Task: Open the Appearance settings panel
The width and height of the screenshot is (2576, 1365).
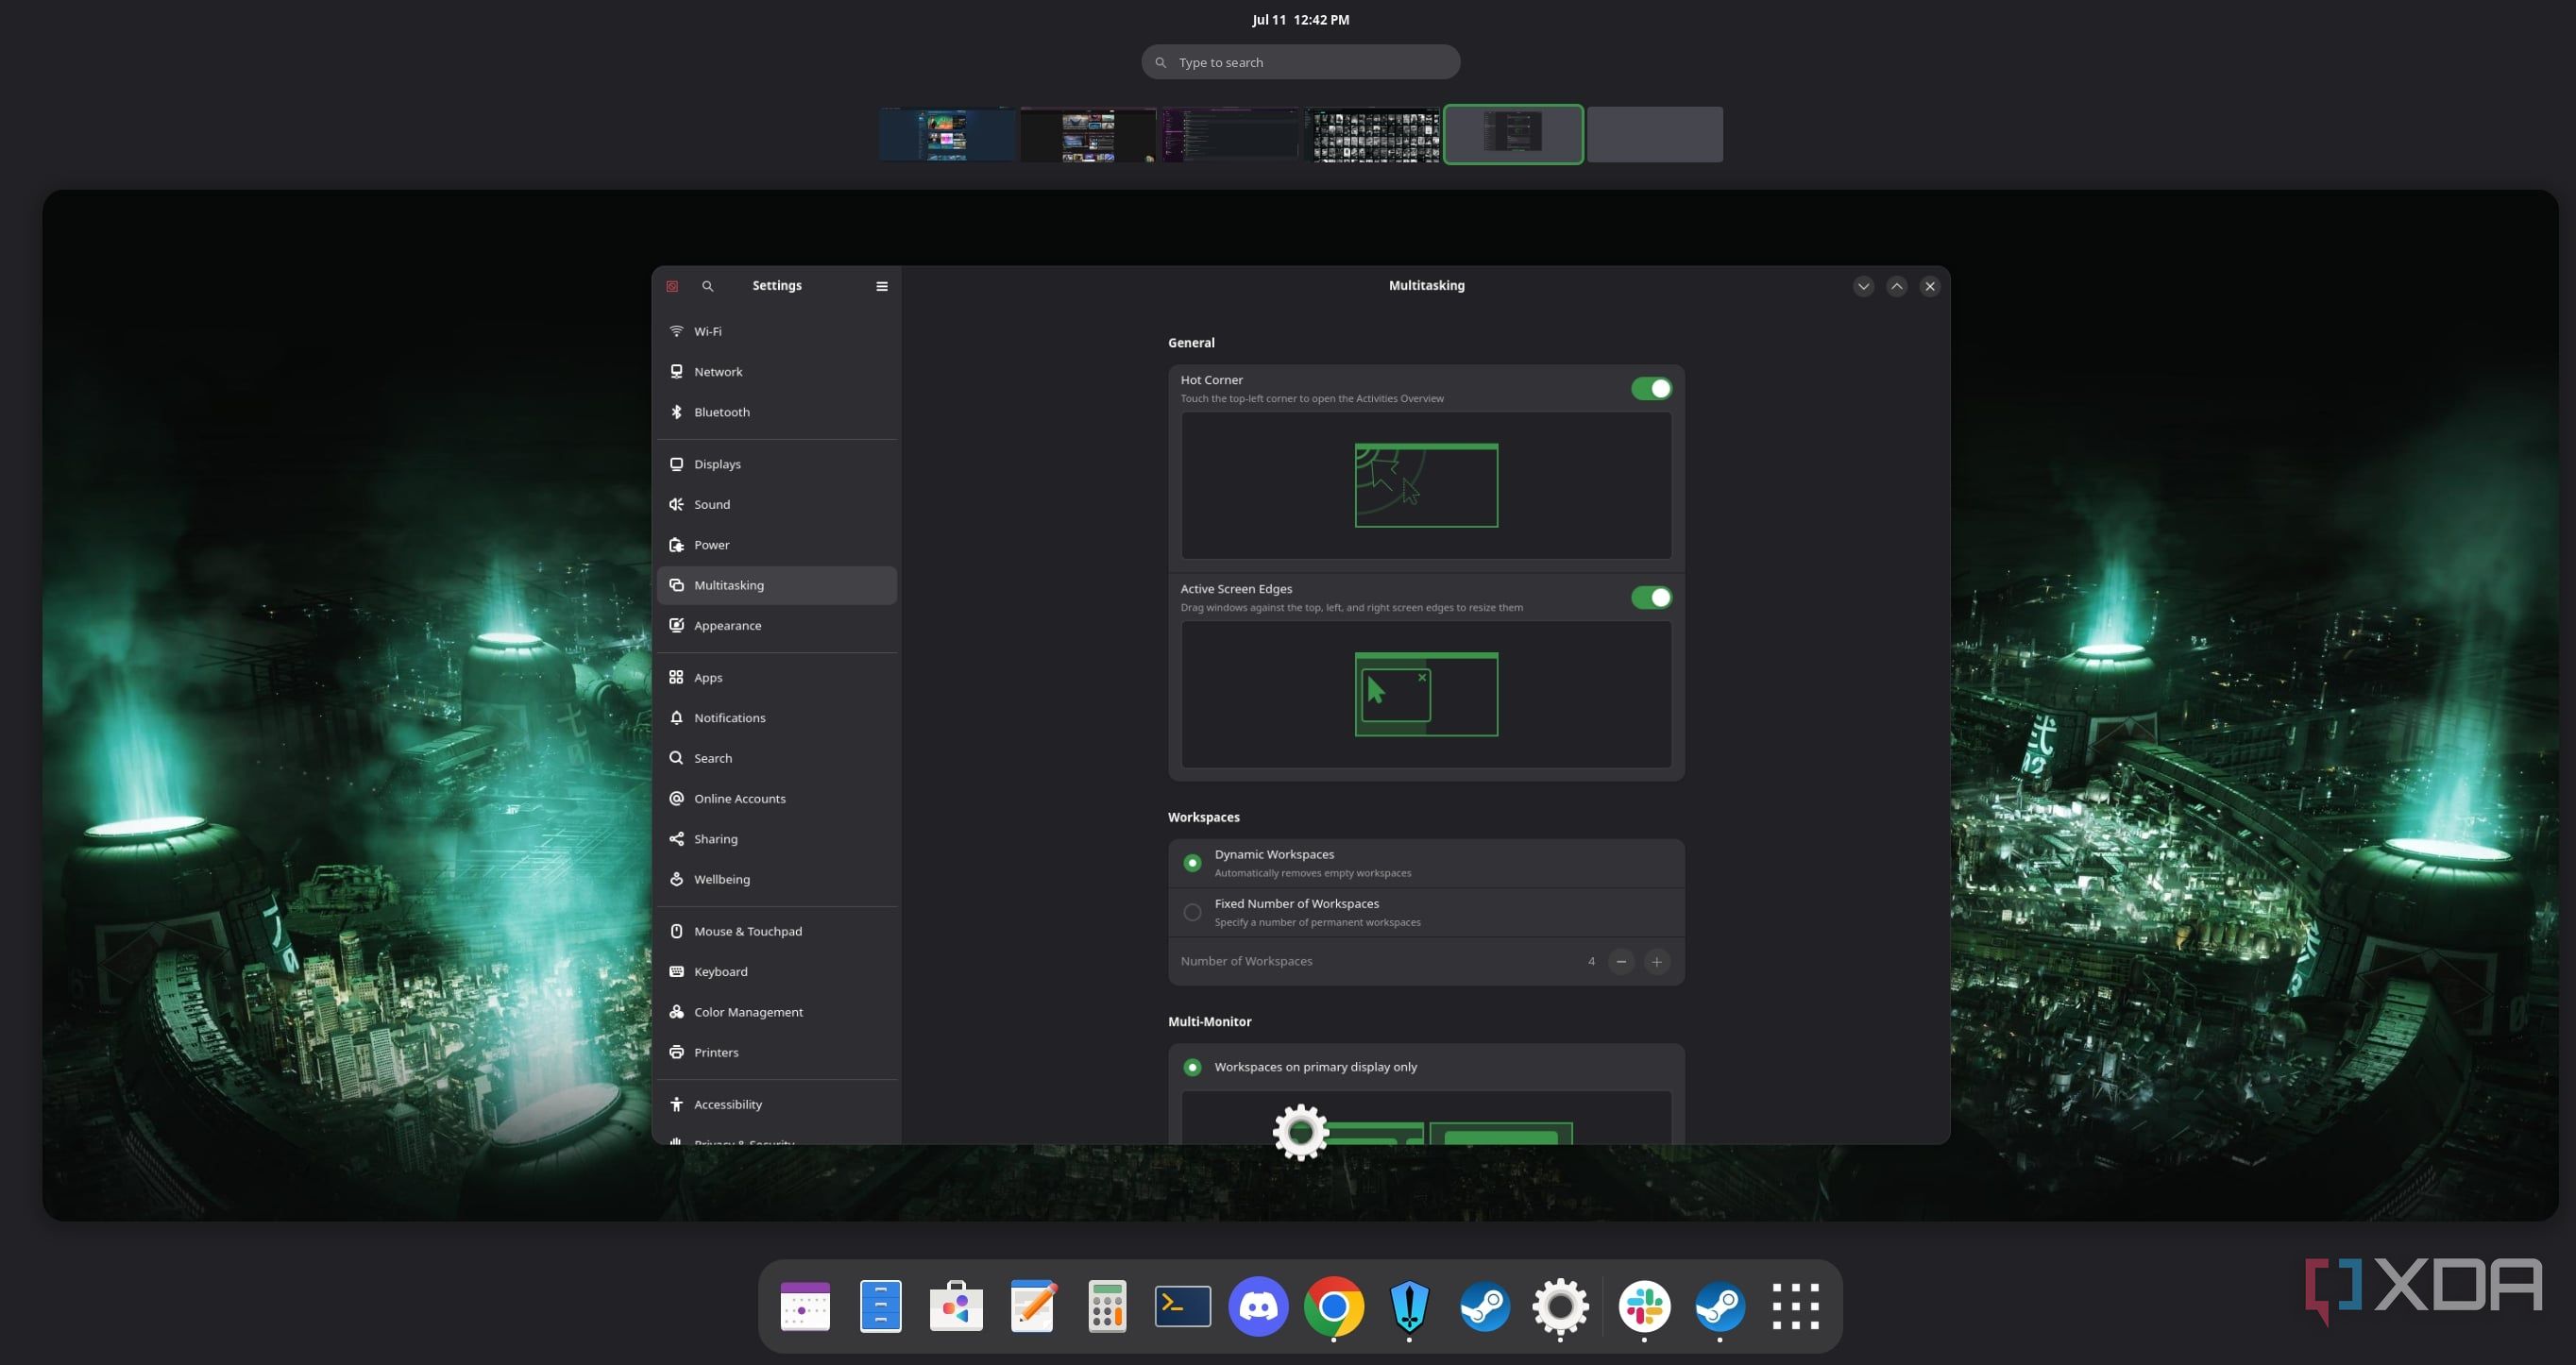Action: tap(777, 625)
